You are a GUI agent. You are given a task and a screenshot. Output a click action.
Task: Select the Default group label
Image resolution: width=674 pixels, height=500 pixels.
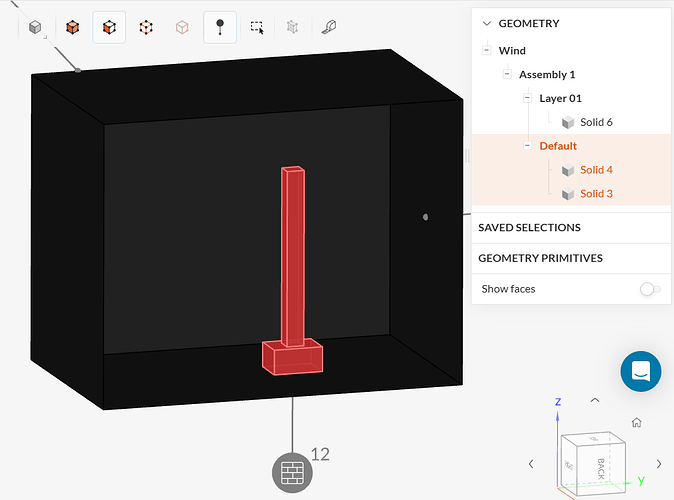coord(558,146)
